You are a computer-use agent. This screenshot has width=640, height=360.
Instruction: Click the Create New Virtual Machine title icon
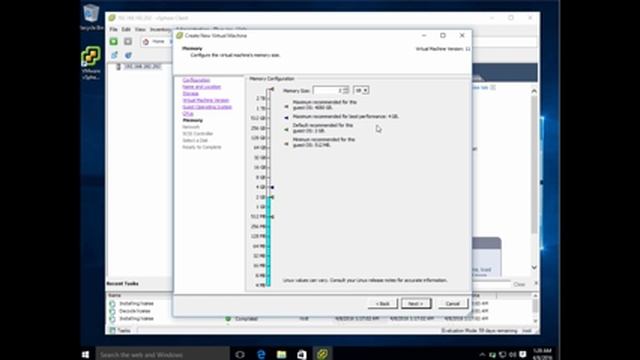[x=180, y=36]
